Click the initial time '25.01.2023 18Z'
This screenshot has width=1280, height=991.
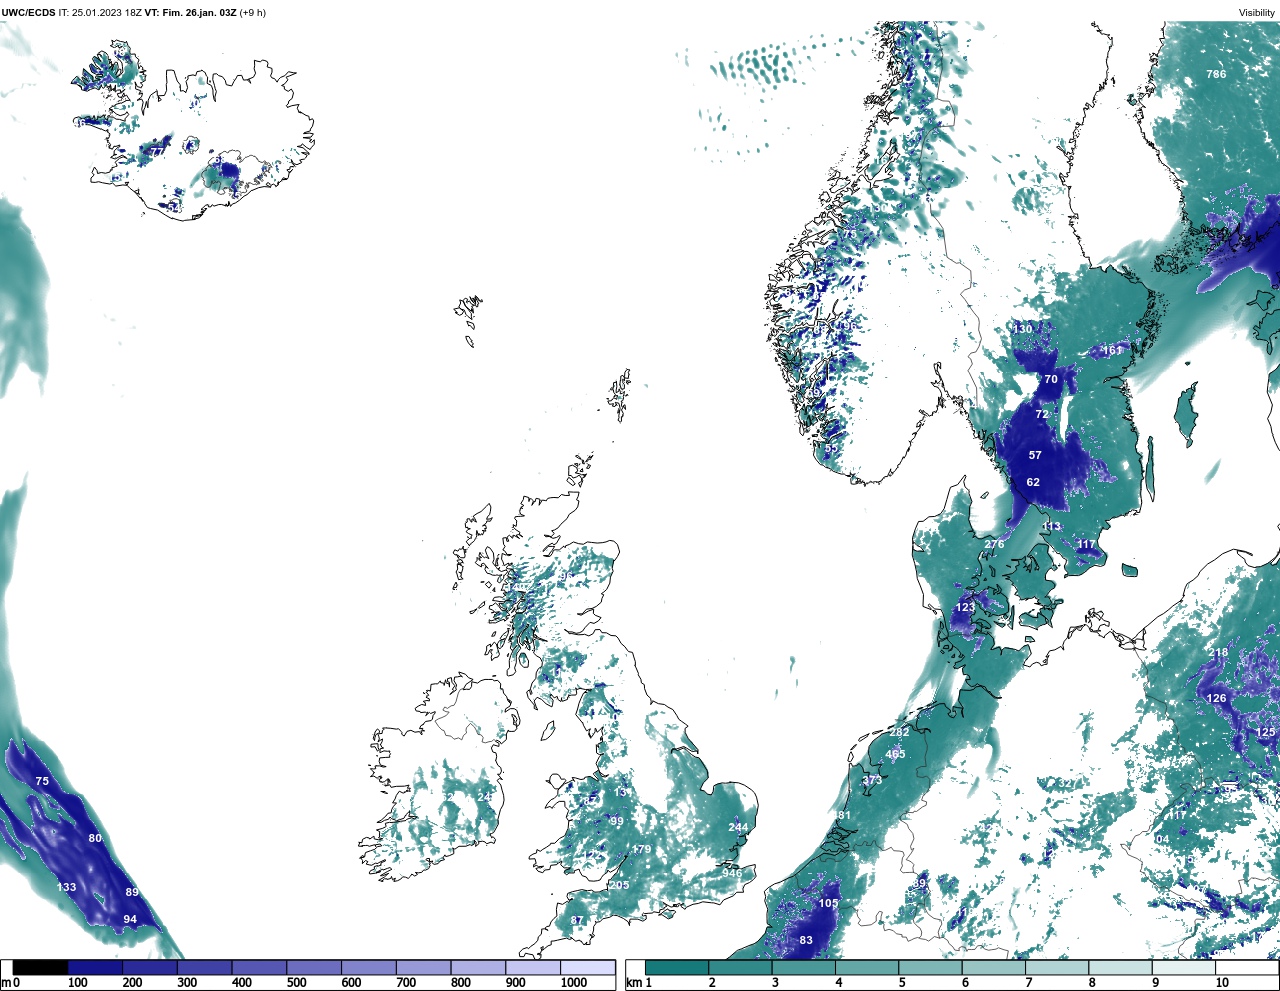point(107,13)
